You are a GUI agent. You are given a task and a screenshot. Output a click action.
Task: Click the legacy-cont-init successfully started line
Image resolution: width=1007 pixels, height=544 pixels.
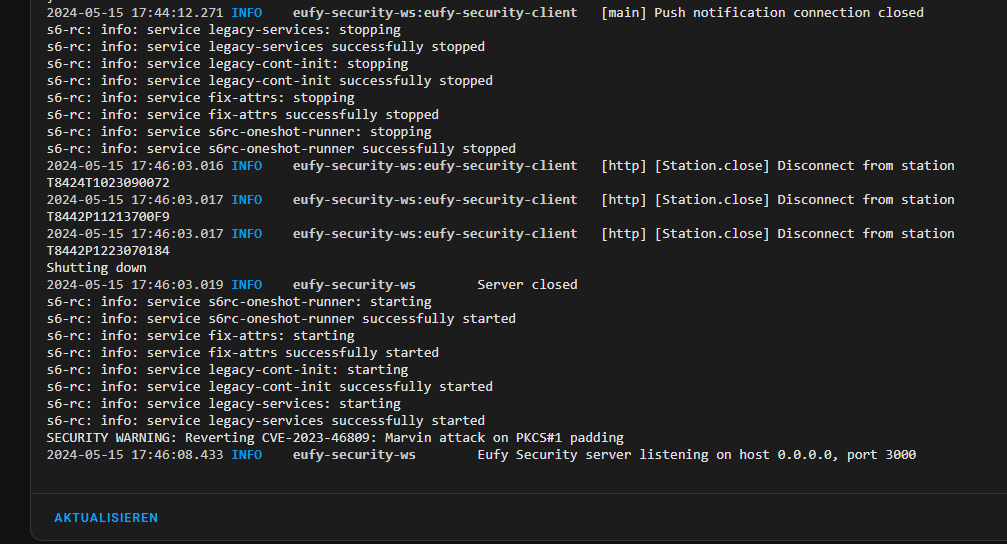coord(270,387)
